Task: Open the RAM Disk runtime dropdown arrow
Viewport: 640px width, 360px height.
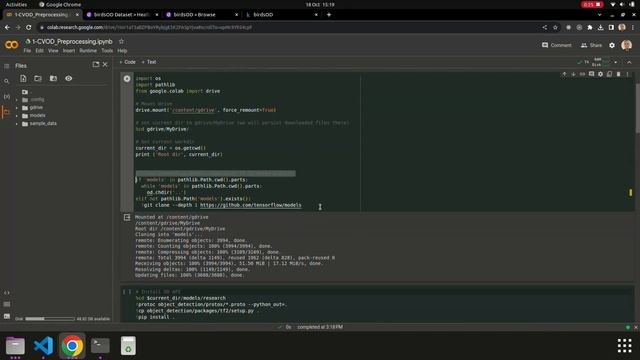Action: [616, 62]
